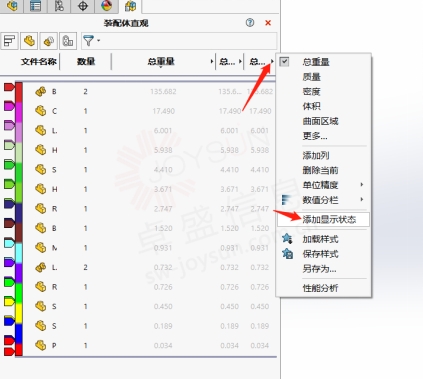Open the DisplayManager color-wheel tab
423x380 pixels.
[x=106, y=6]
